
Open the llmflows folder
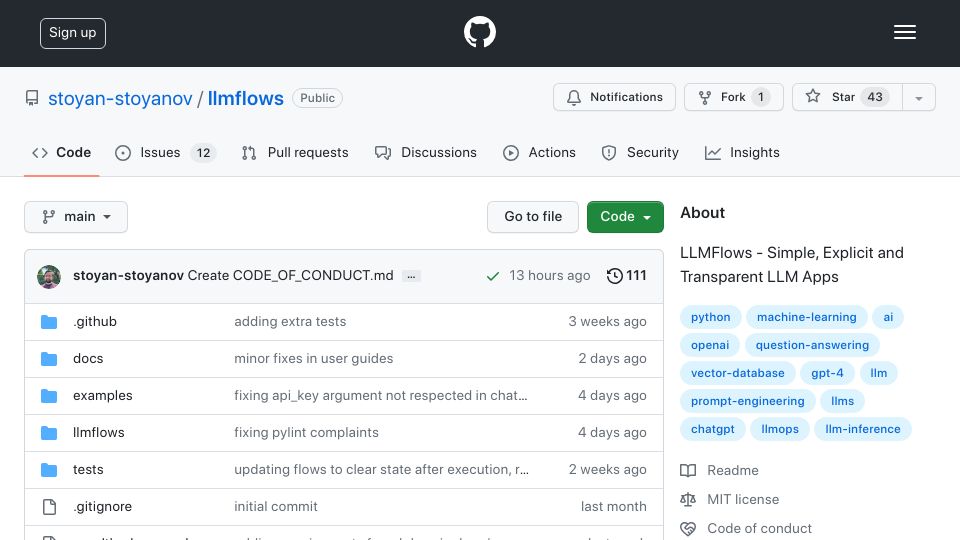point(99,432)
